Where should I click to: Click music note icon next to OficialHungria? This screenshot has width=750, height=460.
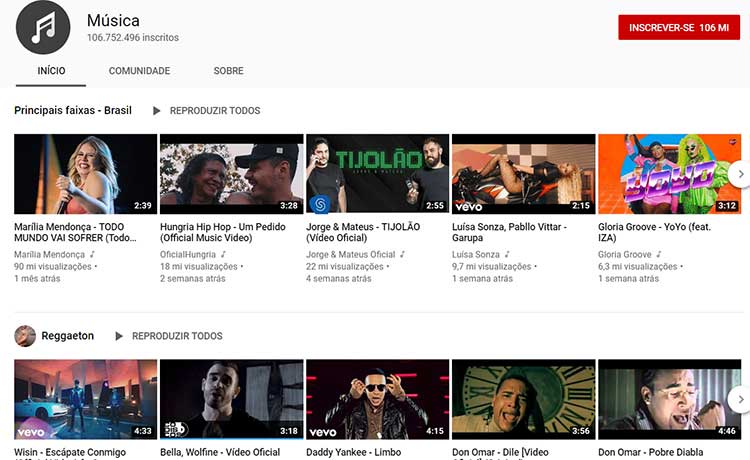coord(223,254)
